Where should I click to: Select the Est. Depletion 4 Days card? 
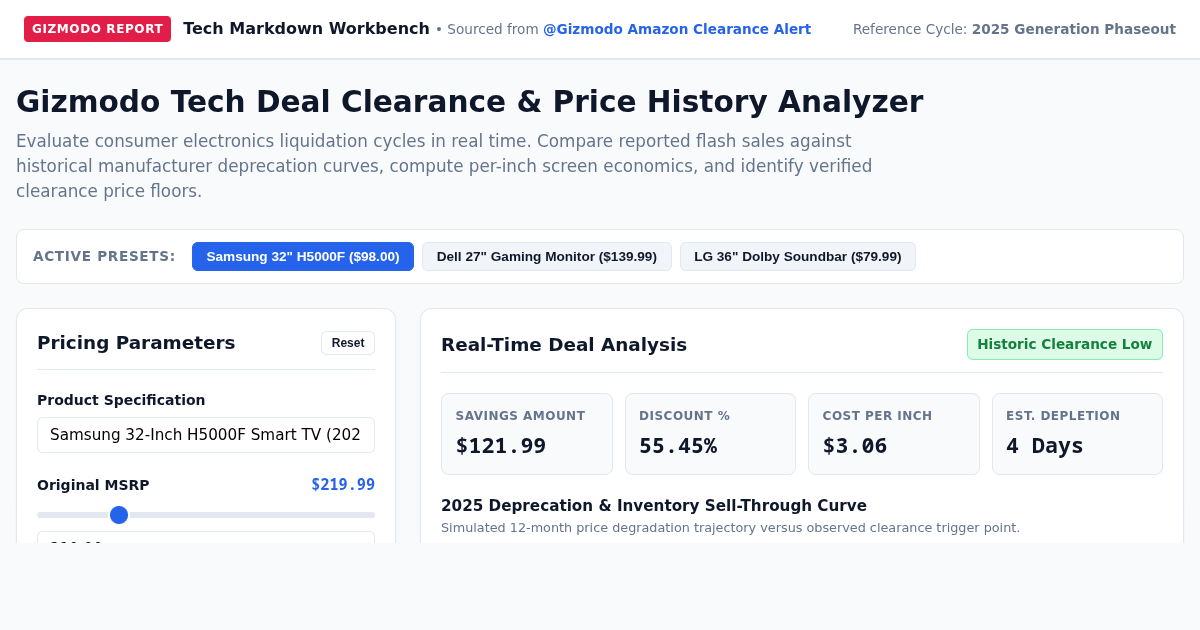point(1077,434)
